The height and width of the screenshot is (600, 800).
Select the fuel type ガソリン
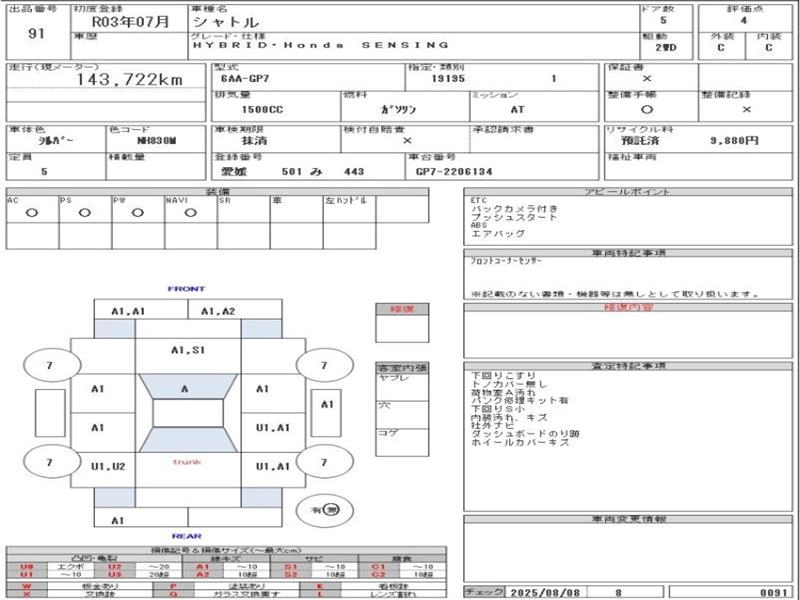(398, 110)
